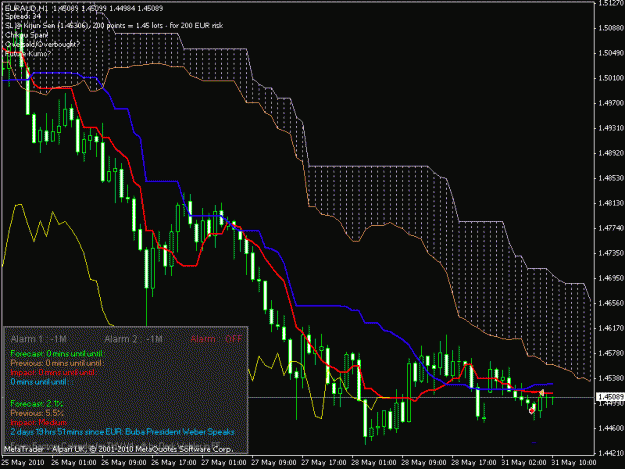This screenshot has width=625, height=469.
Task: Click the '26 May 01:00' time label
Action: (74, 463)
